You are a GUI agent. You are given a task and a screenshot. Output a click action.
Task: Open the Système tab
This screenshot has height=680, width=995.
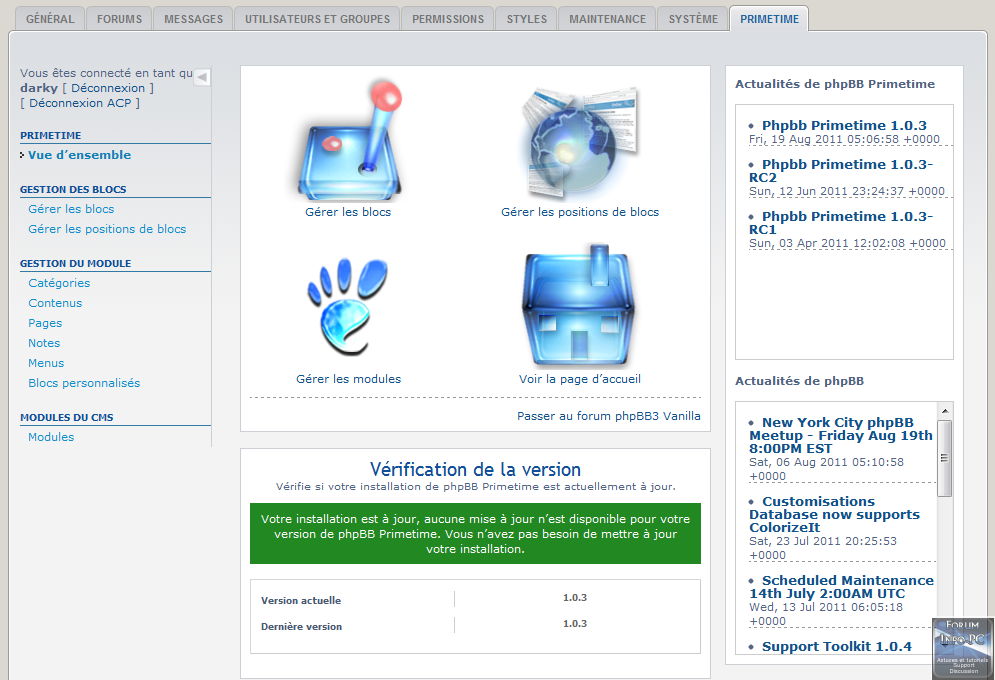point(693,19)
